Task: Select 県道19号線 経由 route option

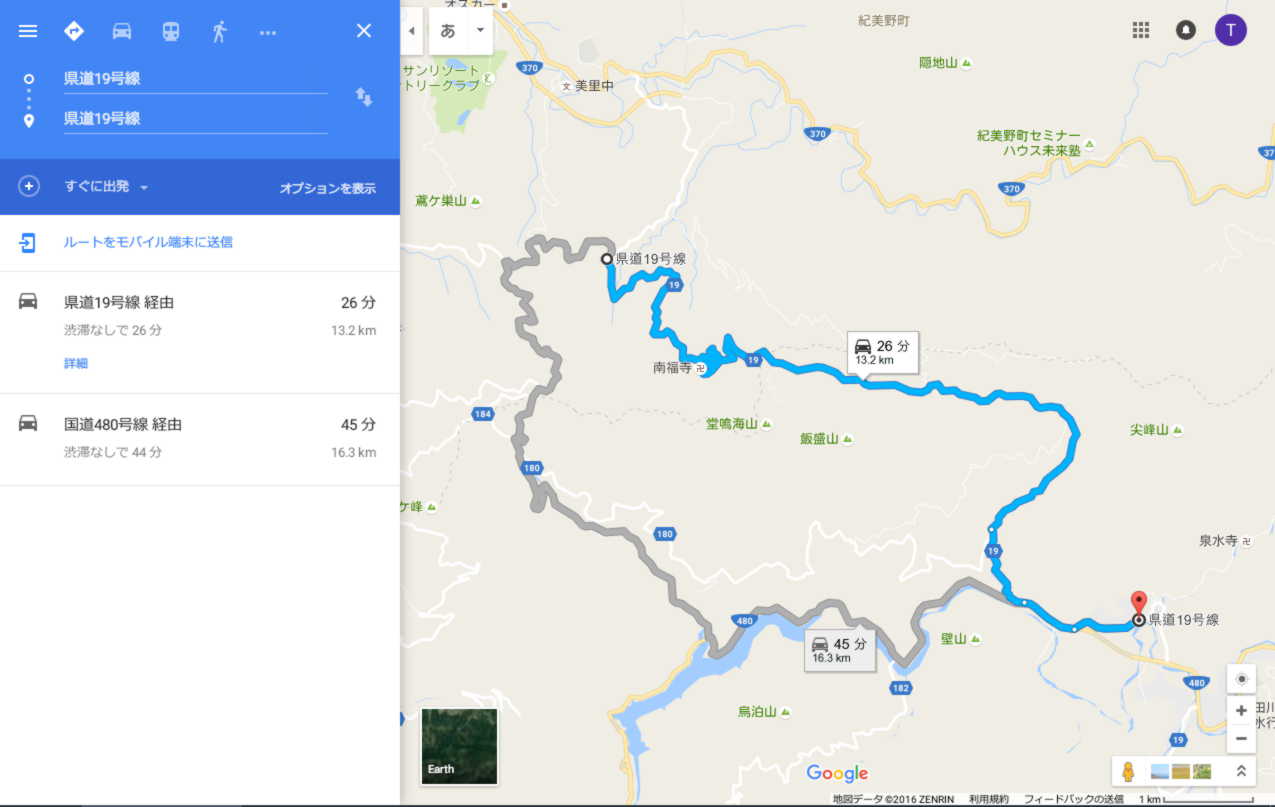Action: coord(200,332)
